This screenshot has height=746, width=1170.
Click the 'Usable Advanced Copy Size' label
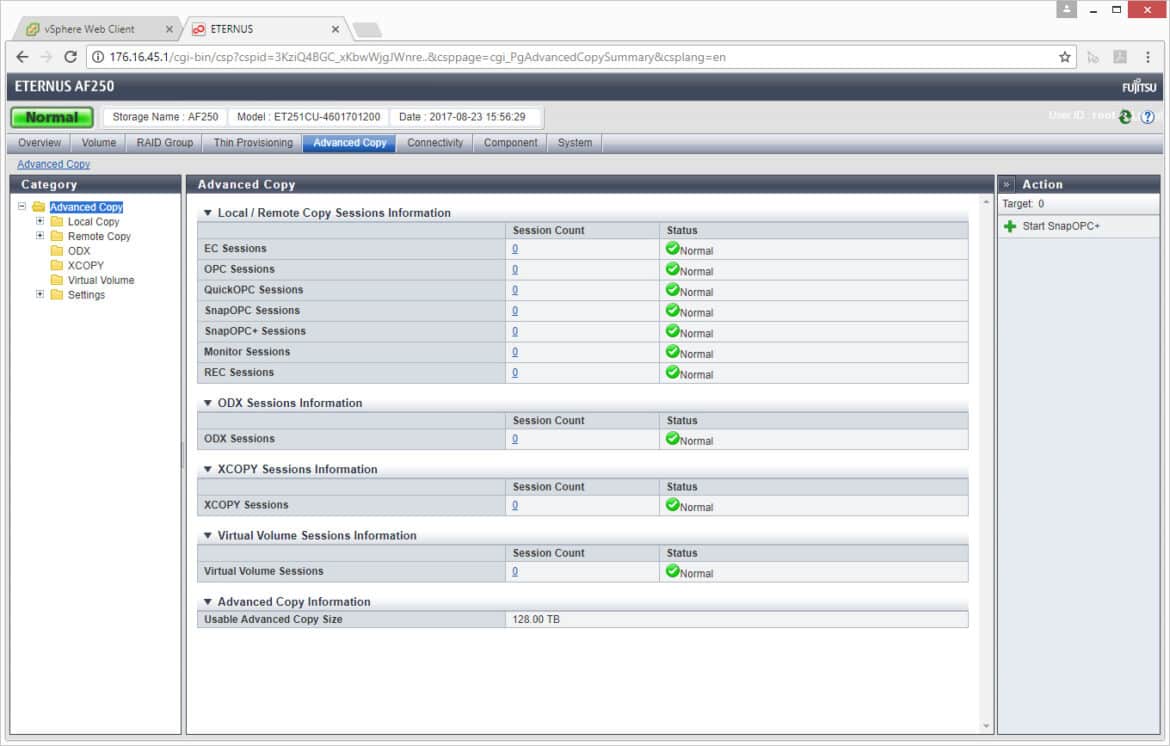click(x=273, y=619)
